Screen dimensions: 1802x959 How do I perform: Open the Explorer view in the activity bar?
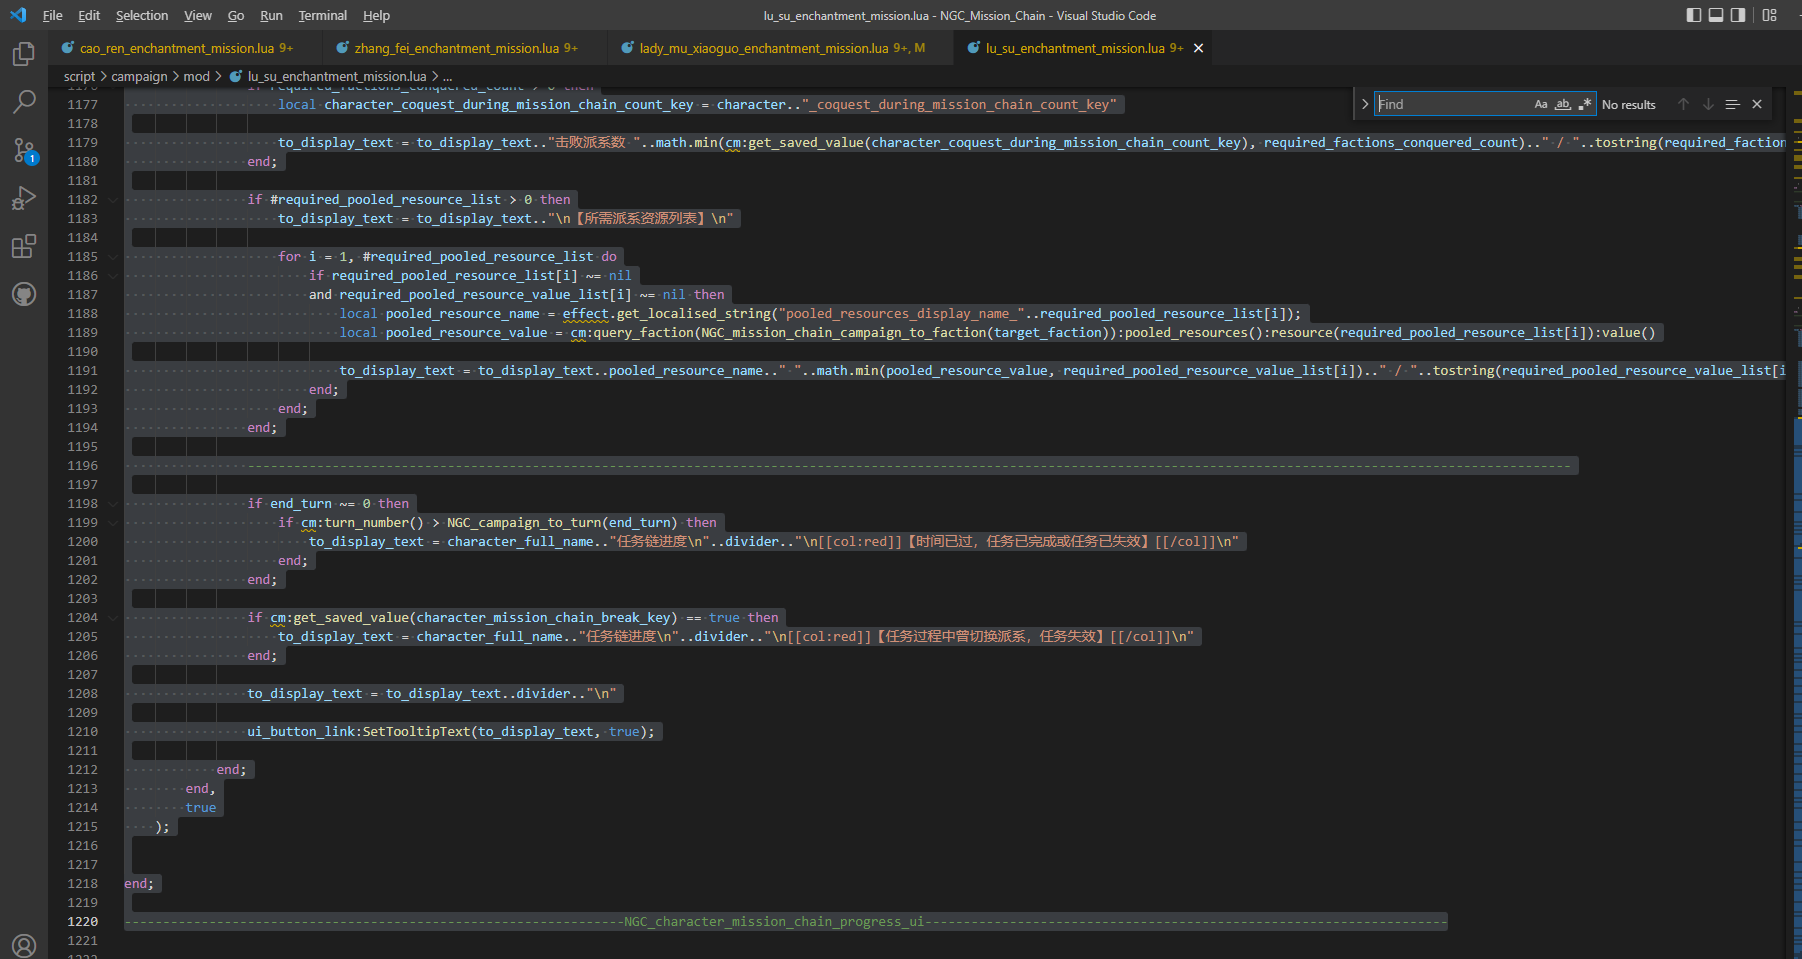point(23,55)
